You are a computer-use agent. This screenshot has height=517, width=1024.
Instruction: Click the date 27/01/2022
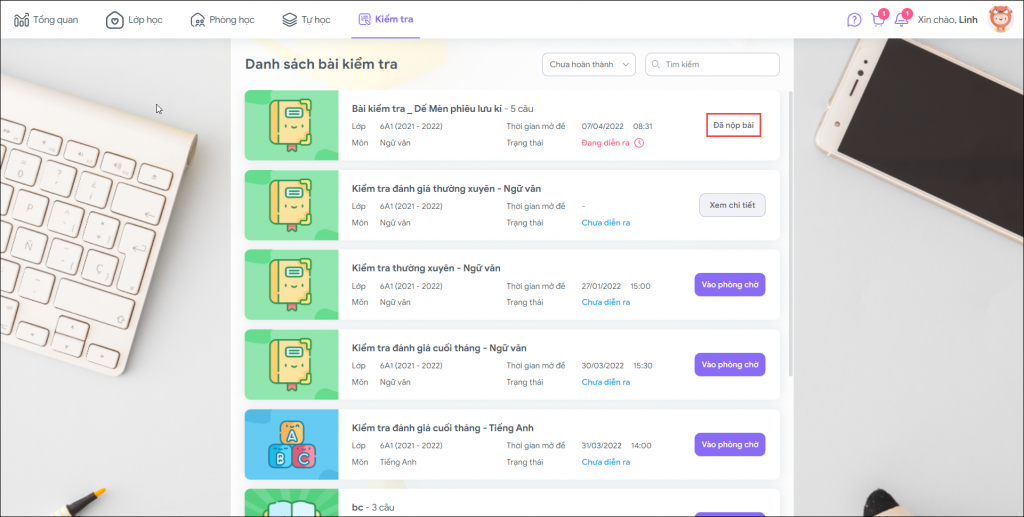[601, 286]
